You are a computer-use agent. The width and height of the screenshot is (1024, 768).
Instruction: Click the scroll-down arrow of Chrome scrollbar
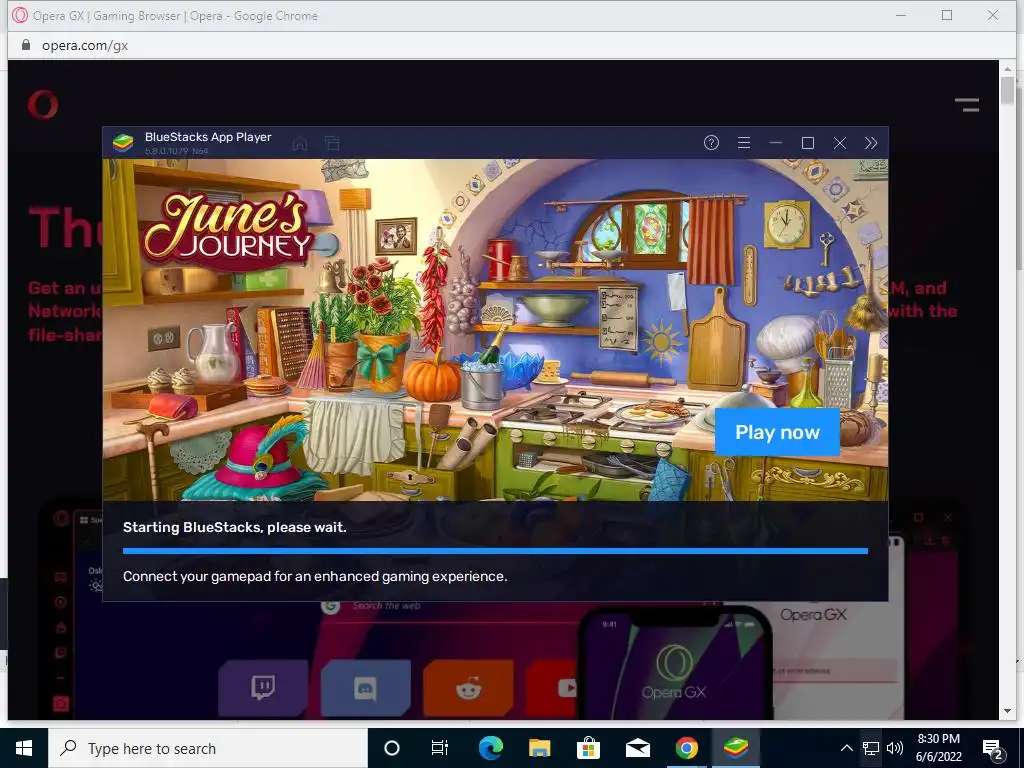pyautogui.click(x=1007, y=711)
